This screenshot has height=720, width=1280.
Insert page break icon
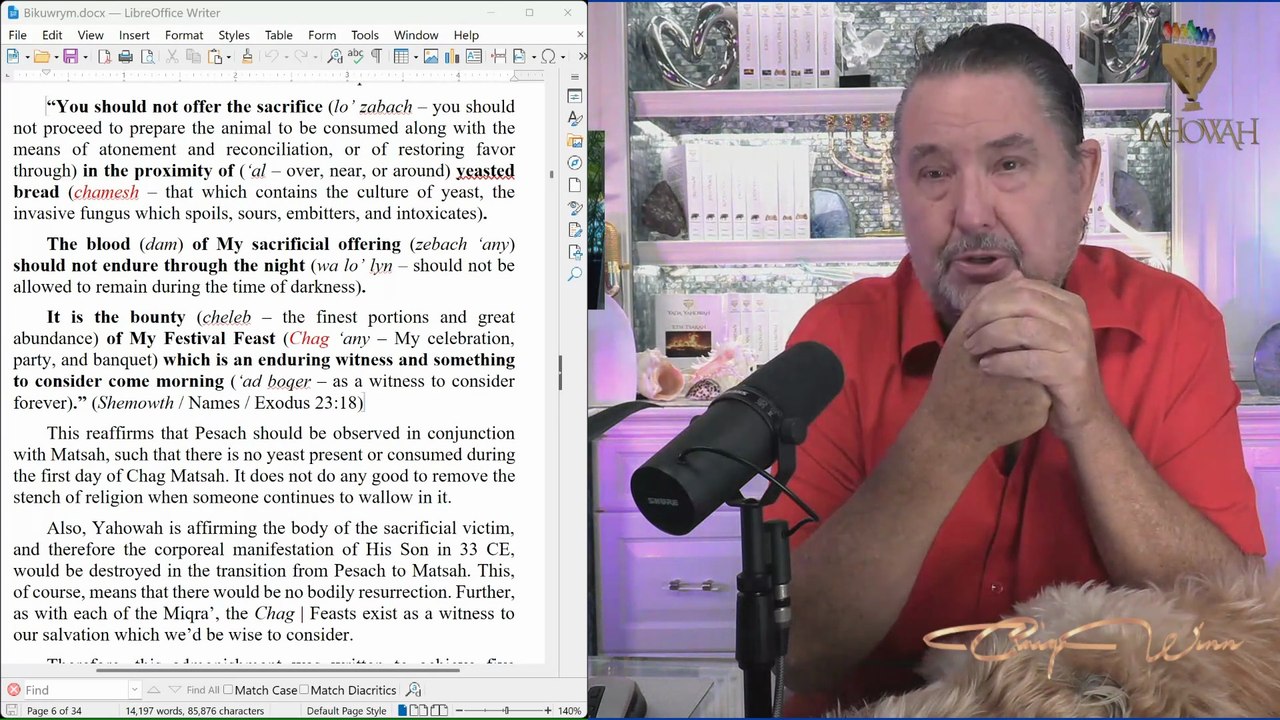[x=497, y=56]
